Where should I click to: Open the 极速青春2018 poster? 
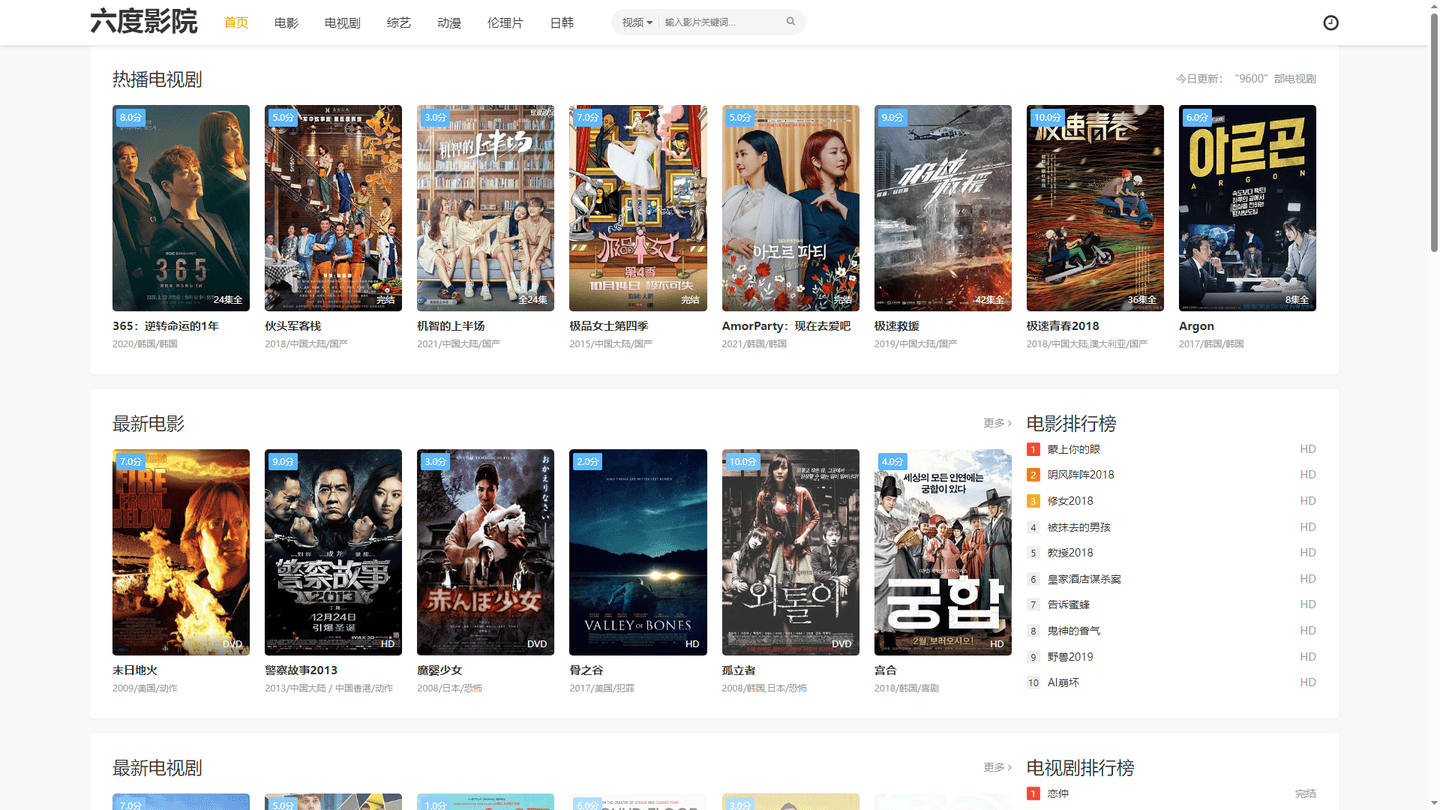click(x=1095, y=208)
